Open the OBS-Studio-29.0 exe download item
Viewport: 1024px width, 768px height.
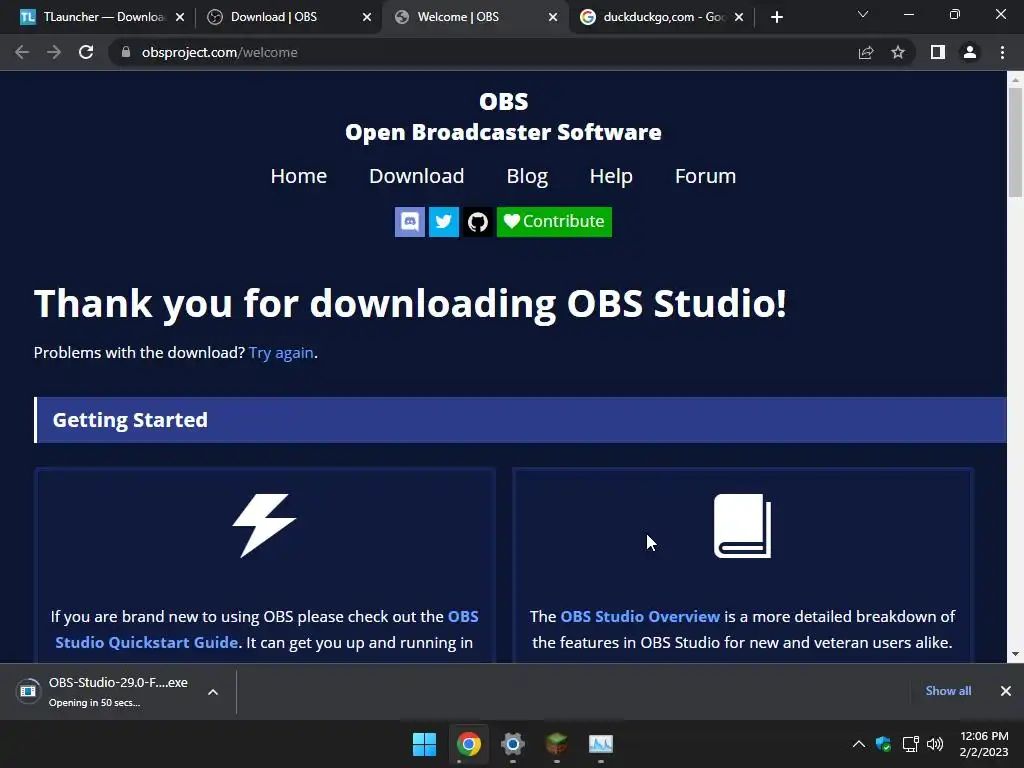coord(104,692)
